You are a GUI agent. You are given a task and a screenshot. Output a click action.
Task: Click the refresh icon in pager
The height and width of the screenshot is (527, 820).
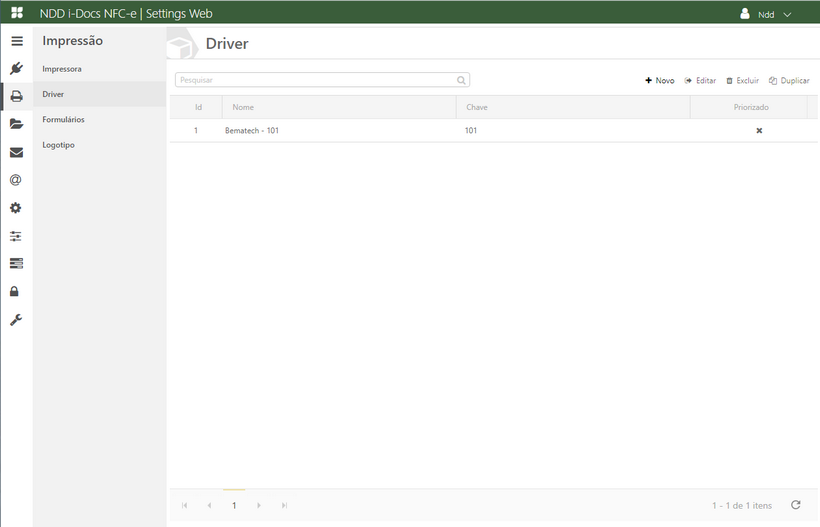tap(795, 505)
